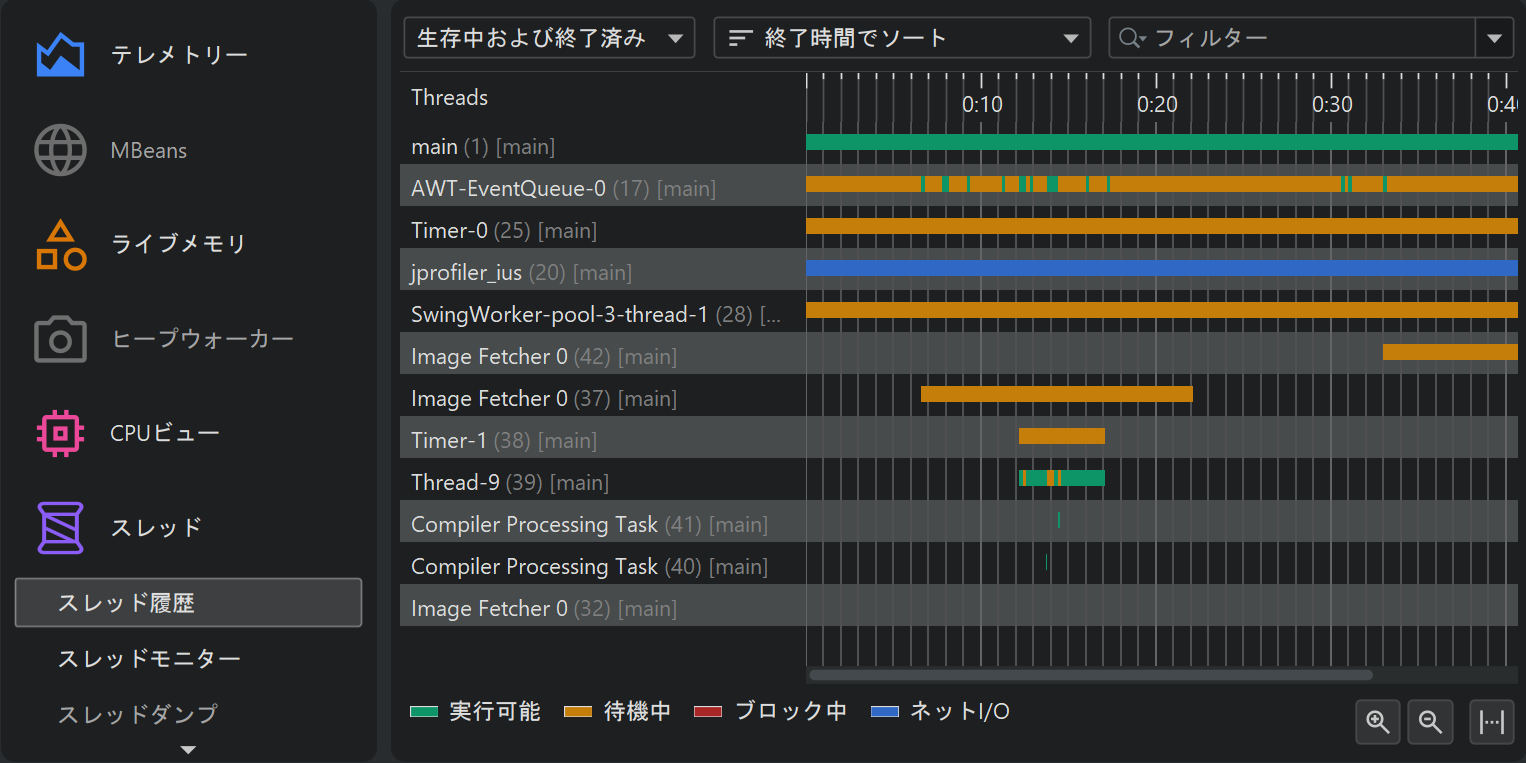Click the blue jprofiler_ius Net I/O bar
This screenshot has width=1526, height=763.
[1160, 268]
